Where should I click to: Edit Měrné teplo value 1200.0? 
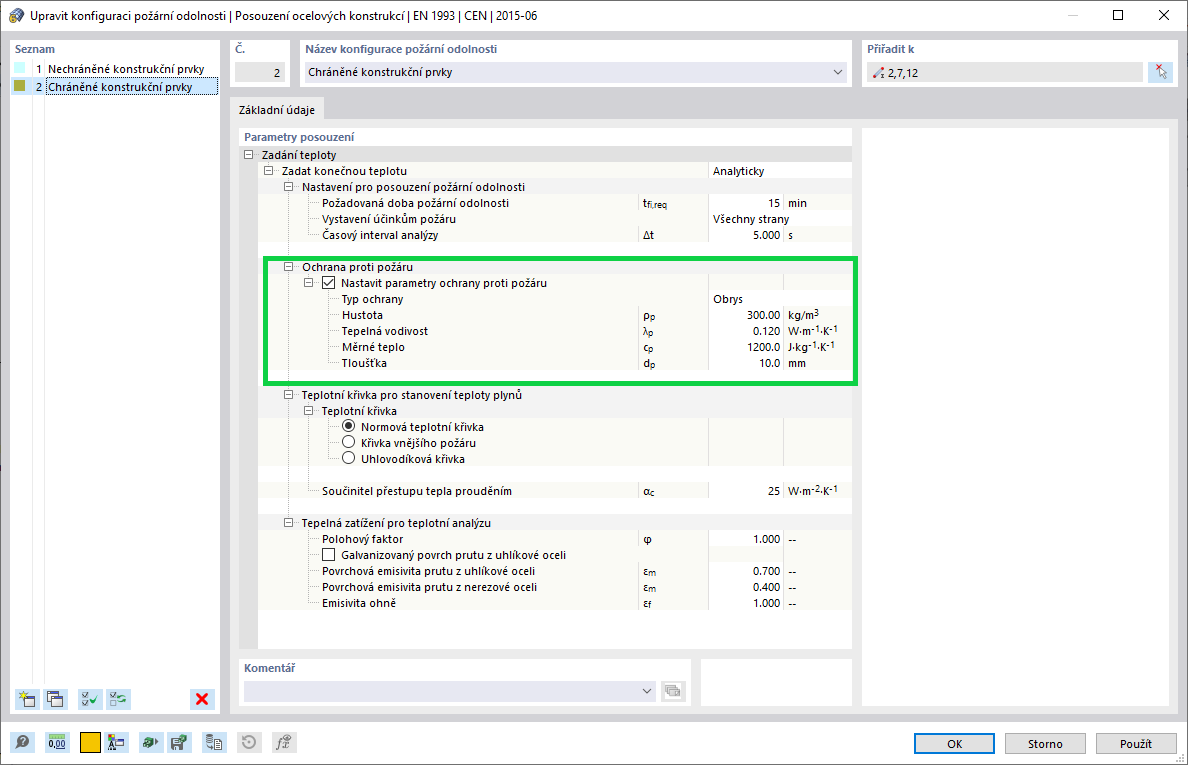click(x=746, y=347)
